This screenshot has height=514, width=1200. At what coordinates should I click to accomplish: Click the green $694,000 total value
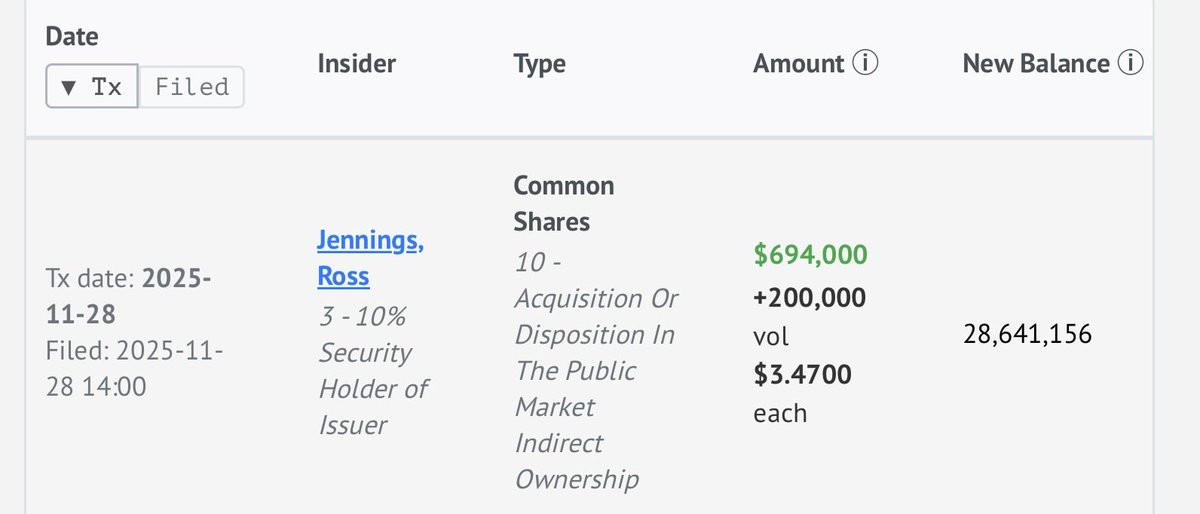click(x=810, y=255)
